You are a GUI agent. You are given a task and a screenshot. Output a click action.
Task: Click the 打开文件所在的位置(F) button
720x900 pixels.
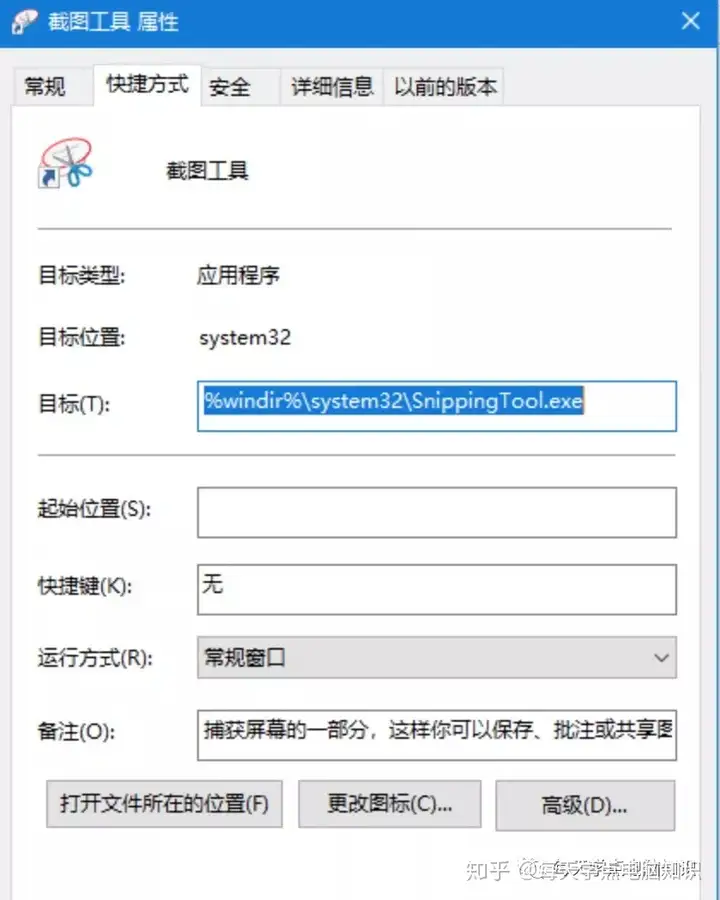(164, 804)
